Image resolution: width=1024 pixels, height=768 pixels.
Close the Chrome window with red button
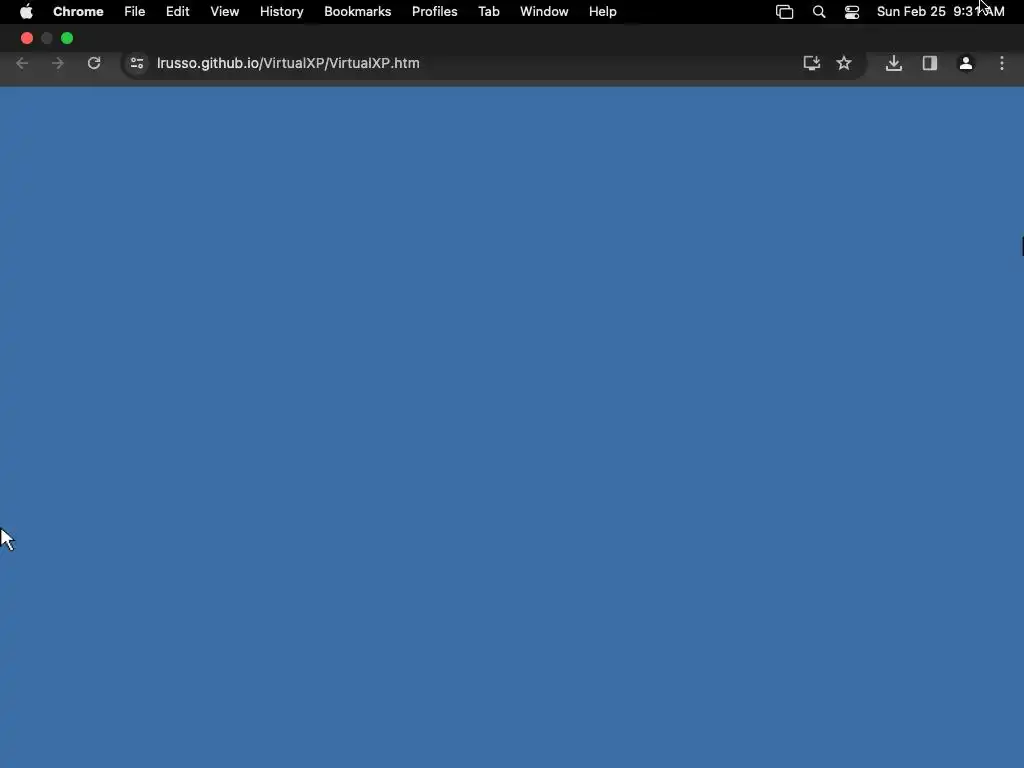tap(27, 38)
